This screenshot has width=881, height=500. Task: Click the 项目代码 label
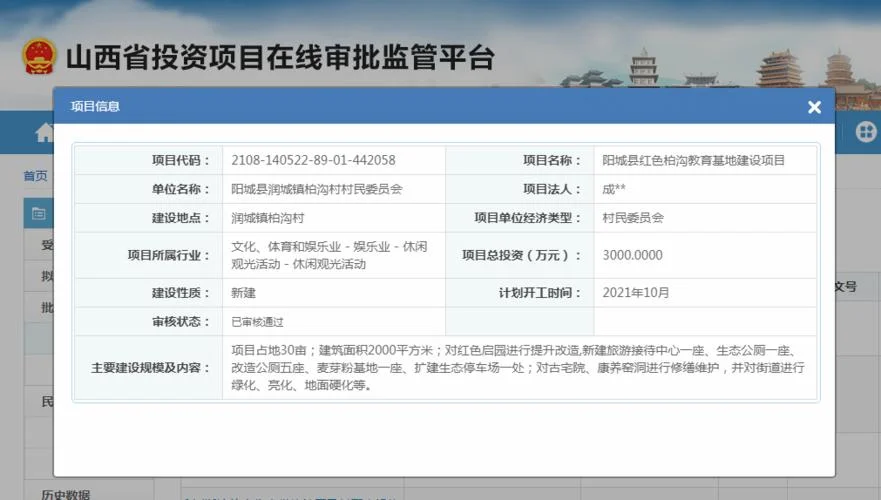(x=180, y=160)
